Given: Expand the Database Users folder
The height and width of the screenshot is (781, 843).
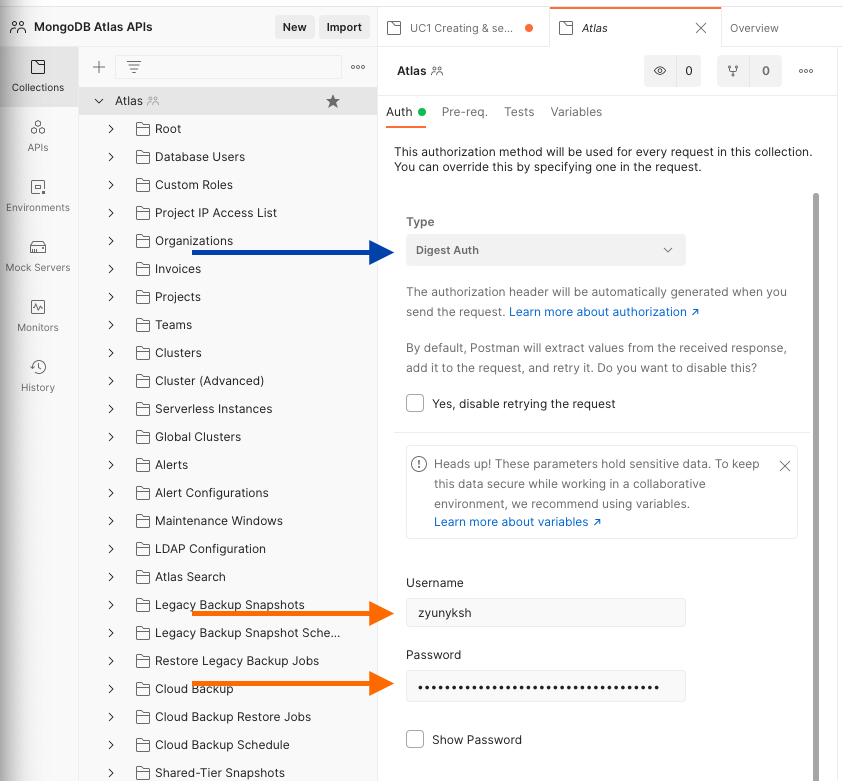Looking at the screenshot, I should pos(111,157).
